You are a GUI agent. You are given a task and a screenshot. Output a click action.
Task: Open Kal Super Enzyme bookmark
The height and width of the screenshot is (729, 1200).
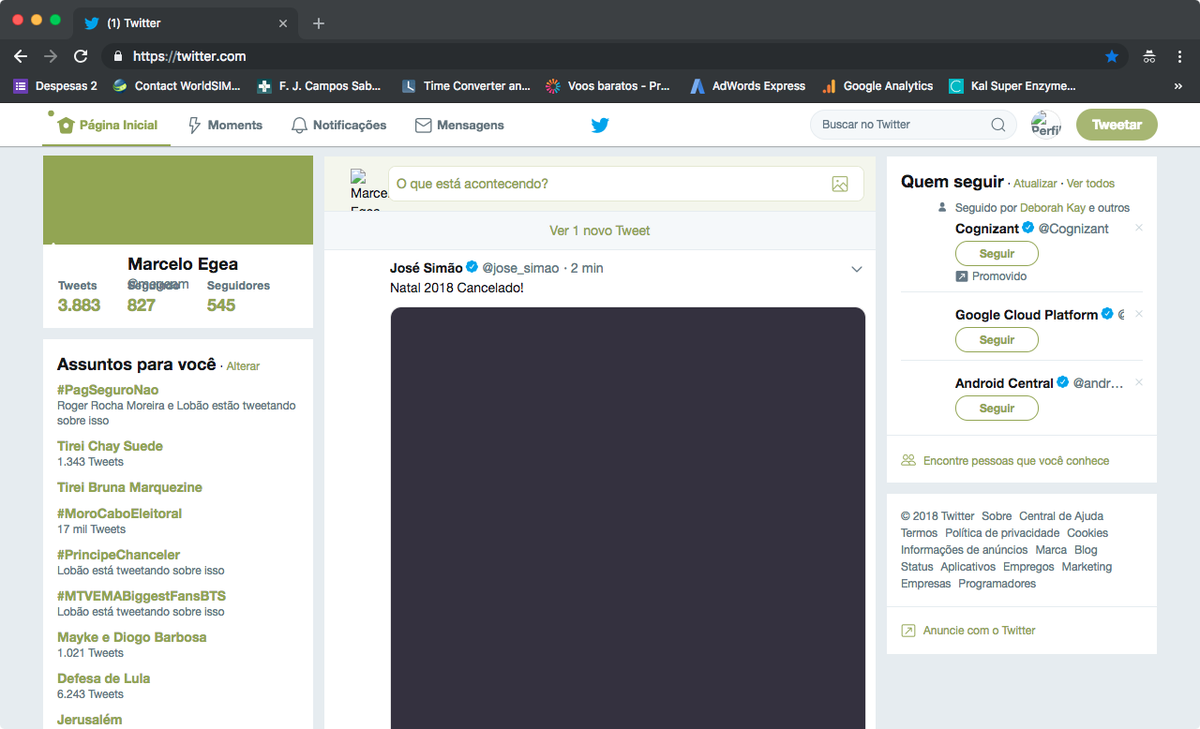[x=1013, y=86]
